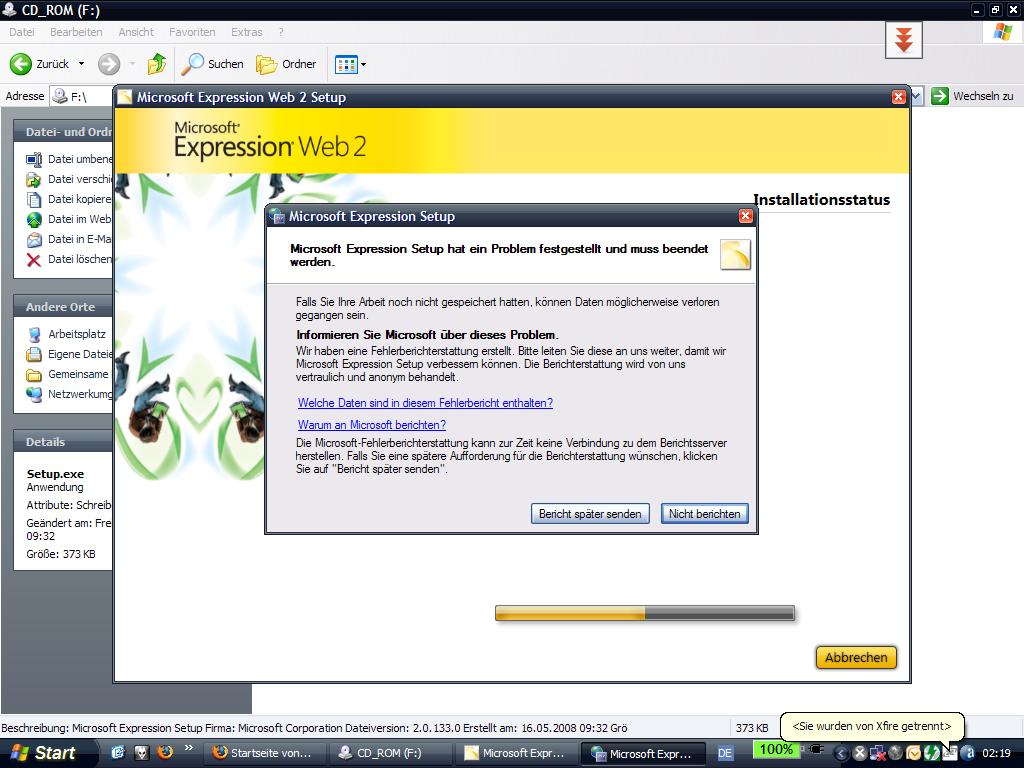Click the installation progress bar

pyautogui.click(x=644, y=613)
